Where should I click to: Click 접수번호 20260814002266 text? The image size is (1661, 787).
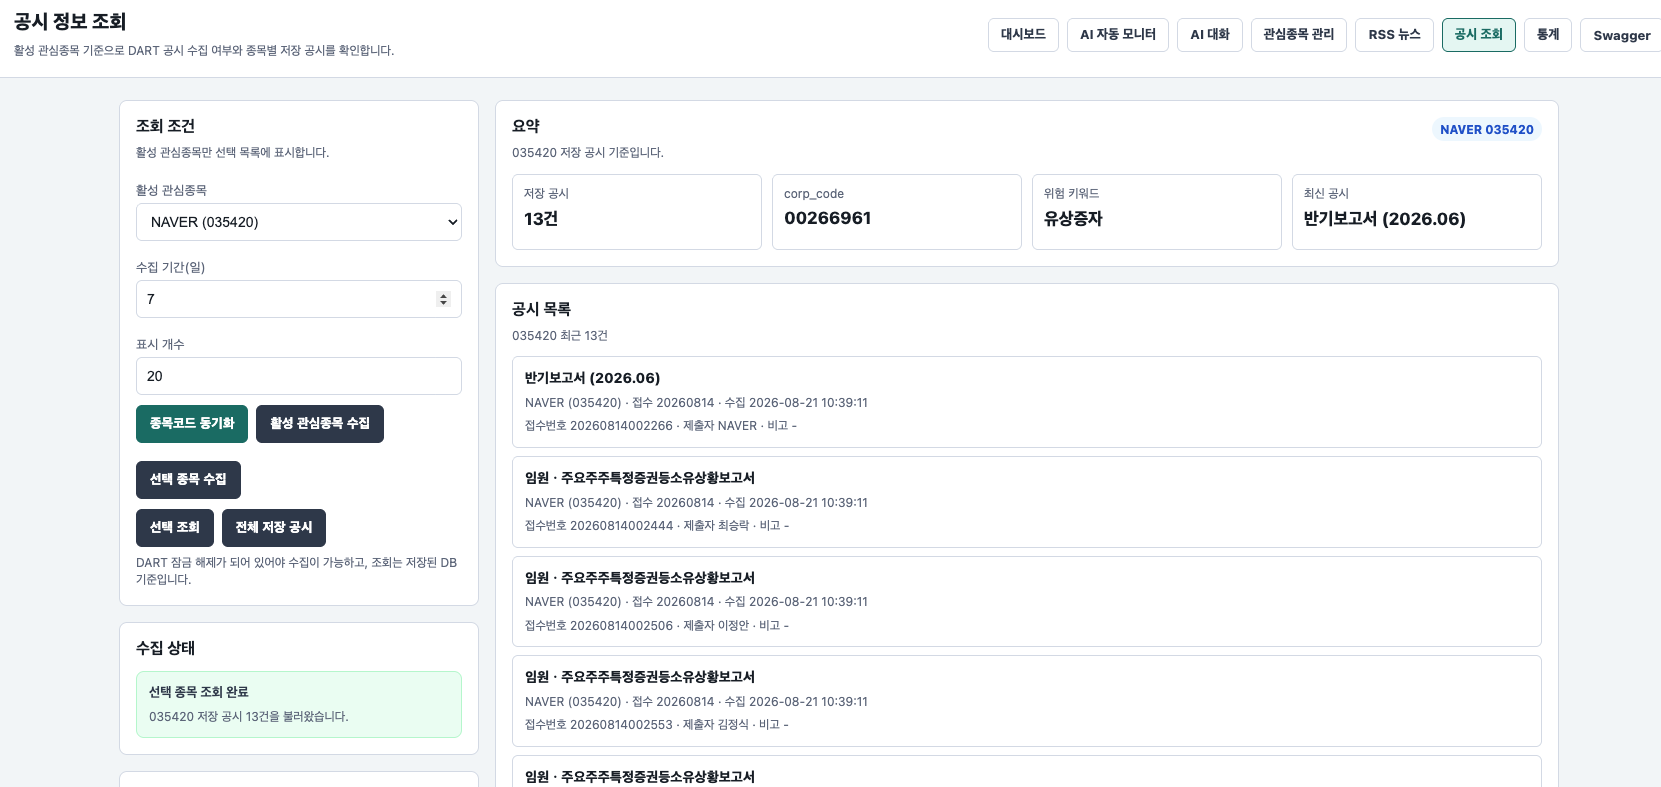tap(599, 426)
